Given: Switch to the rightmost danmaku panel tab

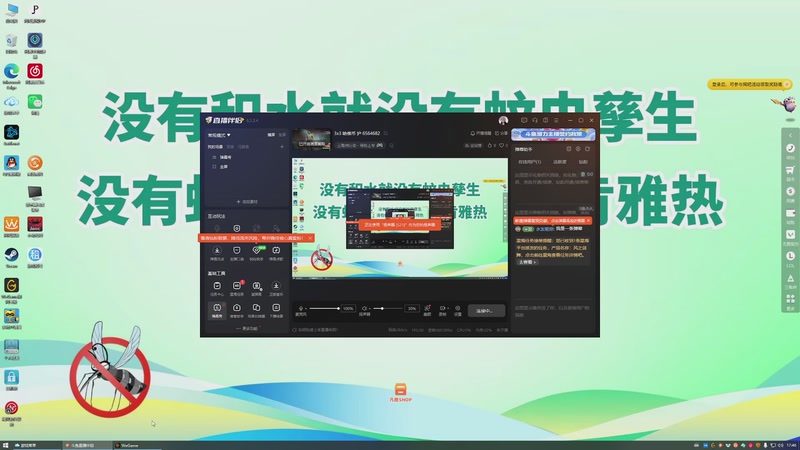Looking at the screenshot, I should coord(583,162).
